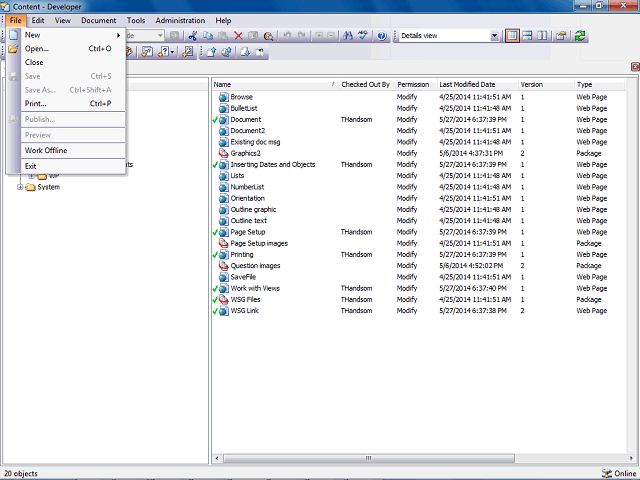Click the horizontal scrollbar thumb

coord(369,458)
